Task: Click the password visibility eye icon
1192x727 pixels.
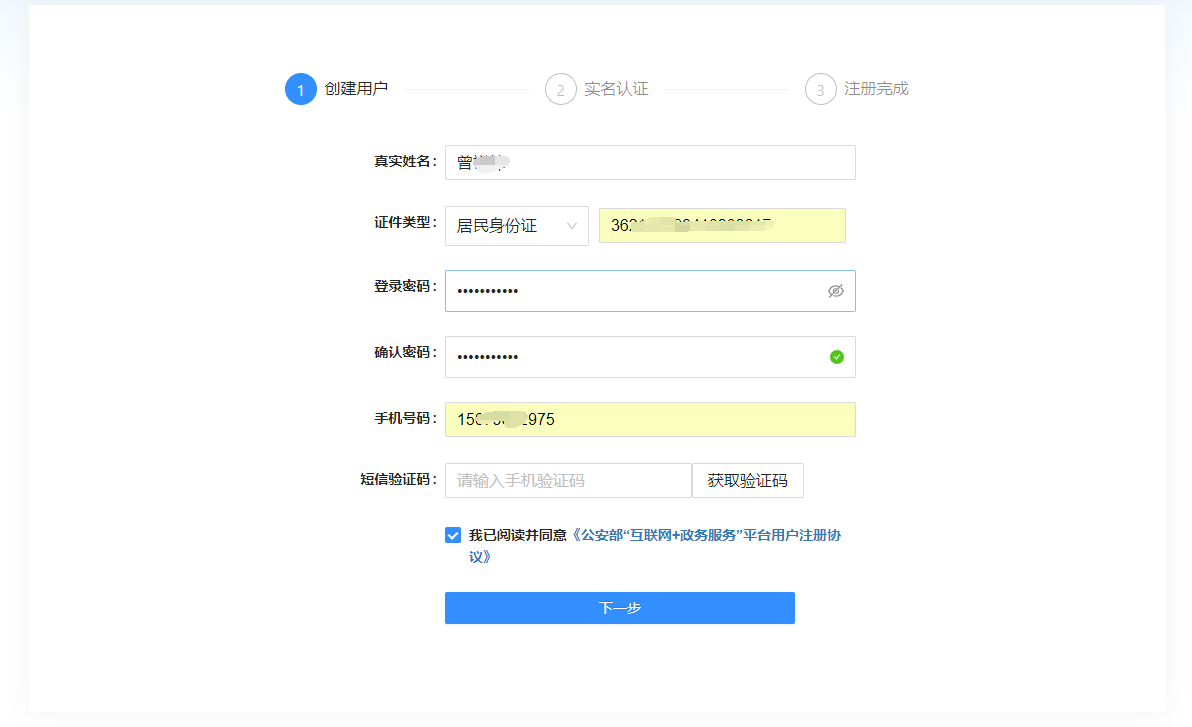Action: 835,290
